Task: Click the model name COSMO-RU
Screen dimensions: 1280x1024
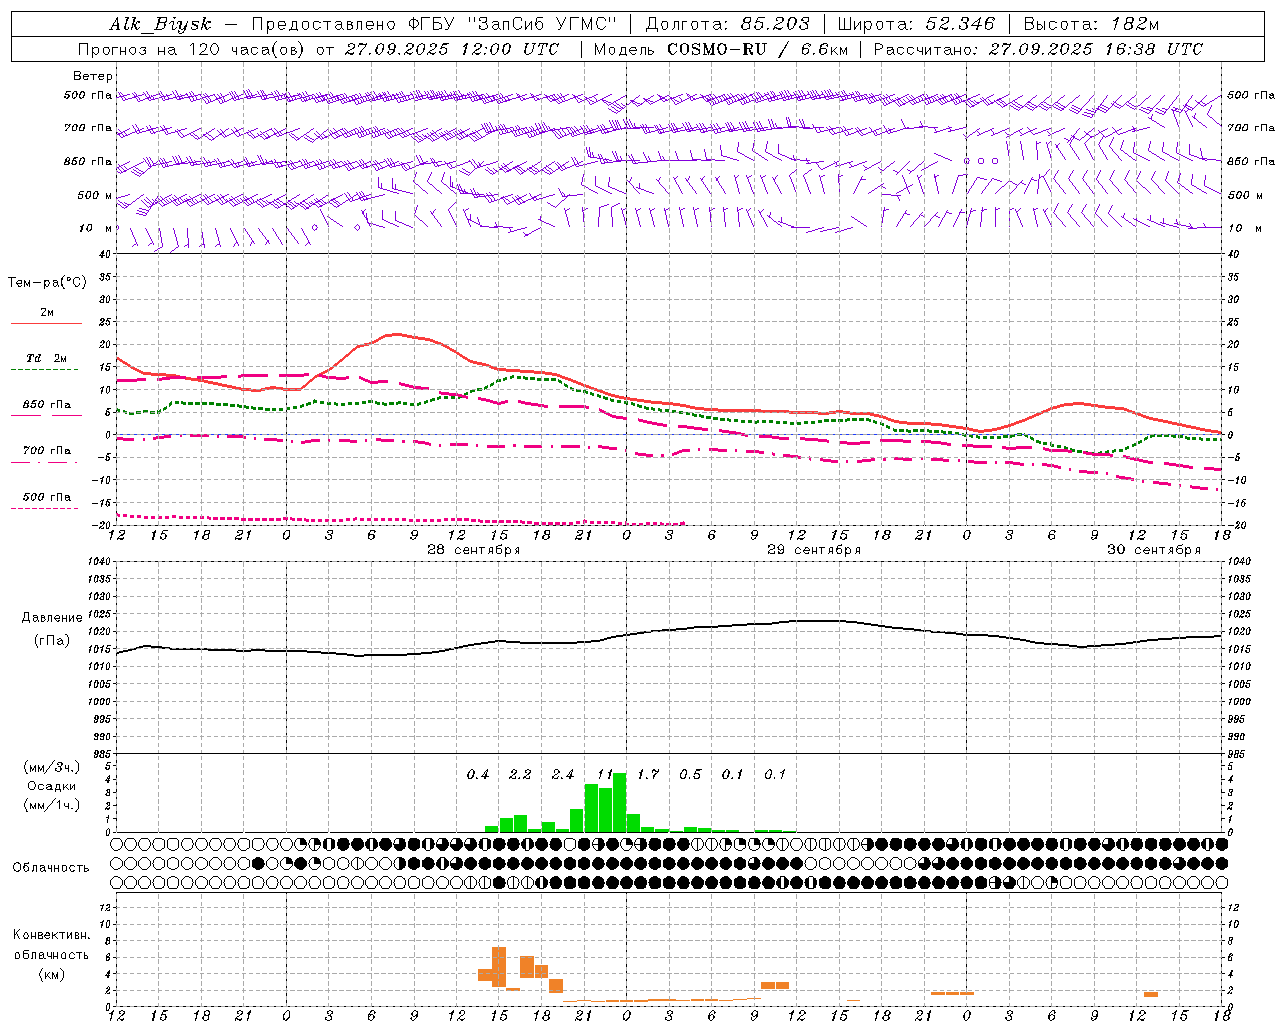Action: point(717,49)
